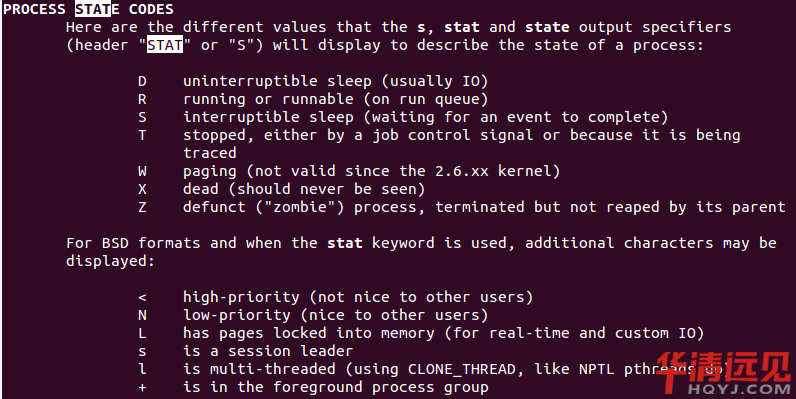The image size is (796, 399).
Task: Click the + foreground process group symbol
Action: pyautogui.click(x=142, y=387)
